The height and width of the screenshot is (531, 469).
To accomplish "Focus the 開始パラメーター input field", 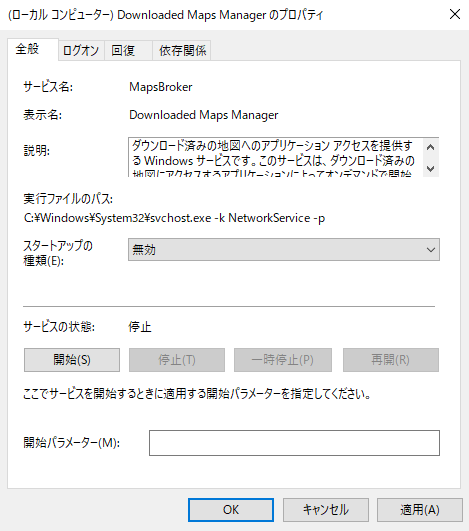I will click(x=294, y=443).
